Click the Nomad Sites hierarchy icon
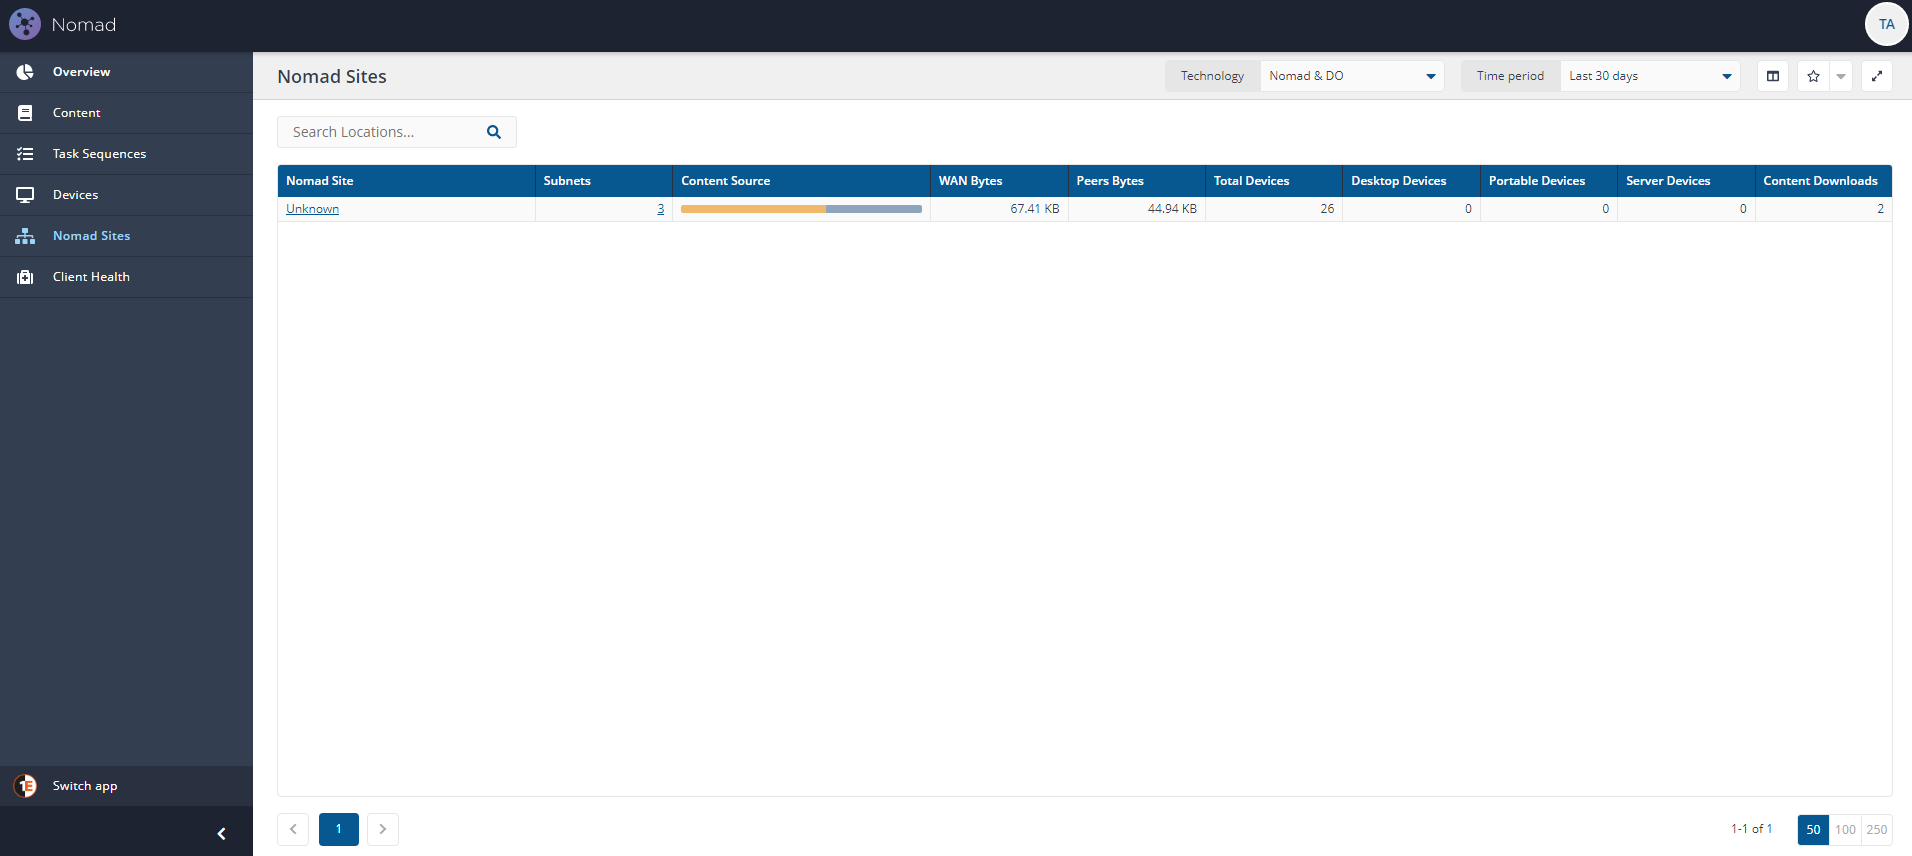1912x856 pixels. [25, 236]
